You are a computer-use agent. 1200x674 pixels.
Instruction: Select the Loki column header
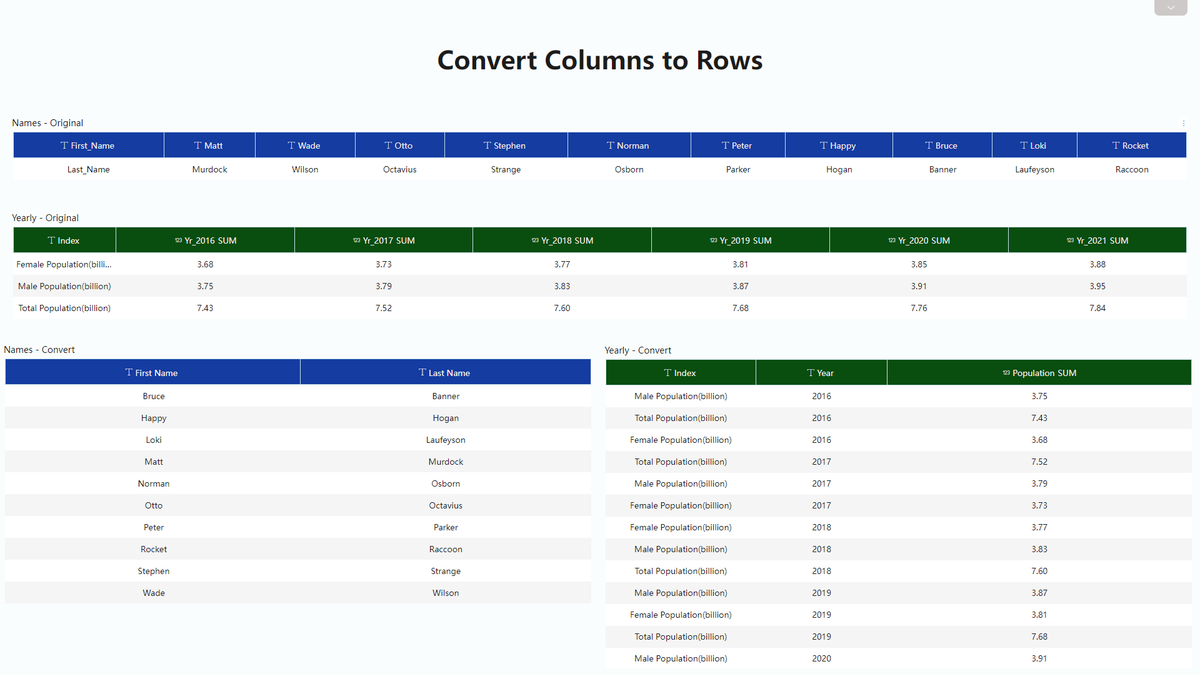coord(1034,145)
